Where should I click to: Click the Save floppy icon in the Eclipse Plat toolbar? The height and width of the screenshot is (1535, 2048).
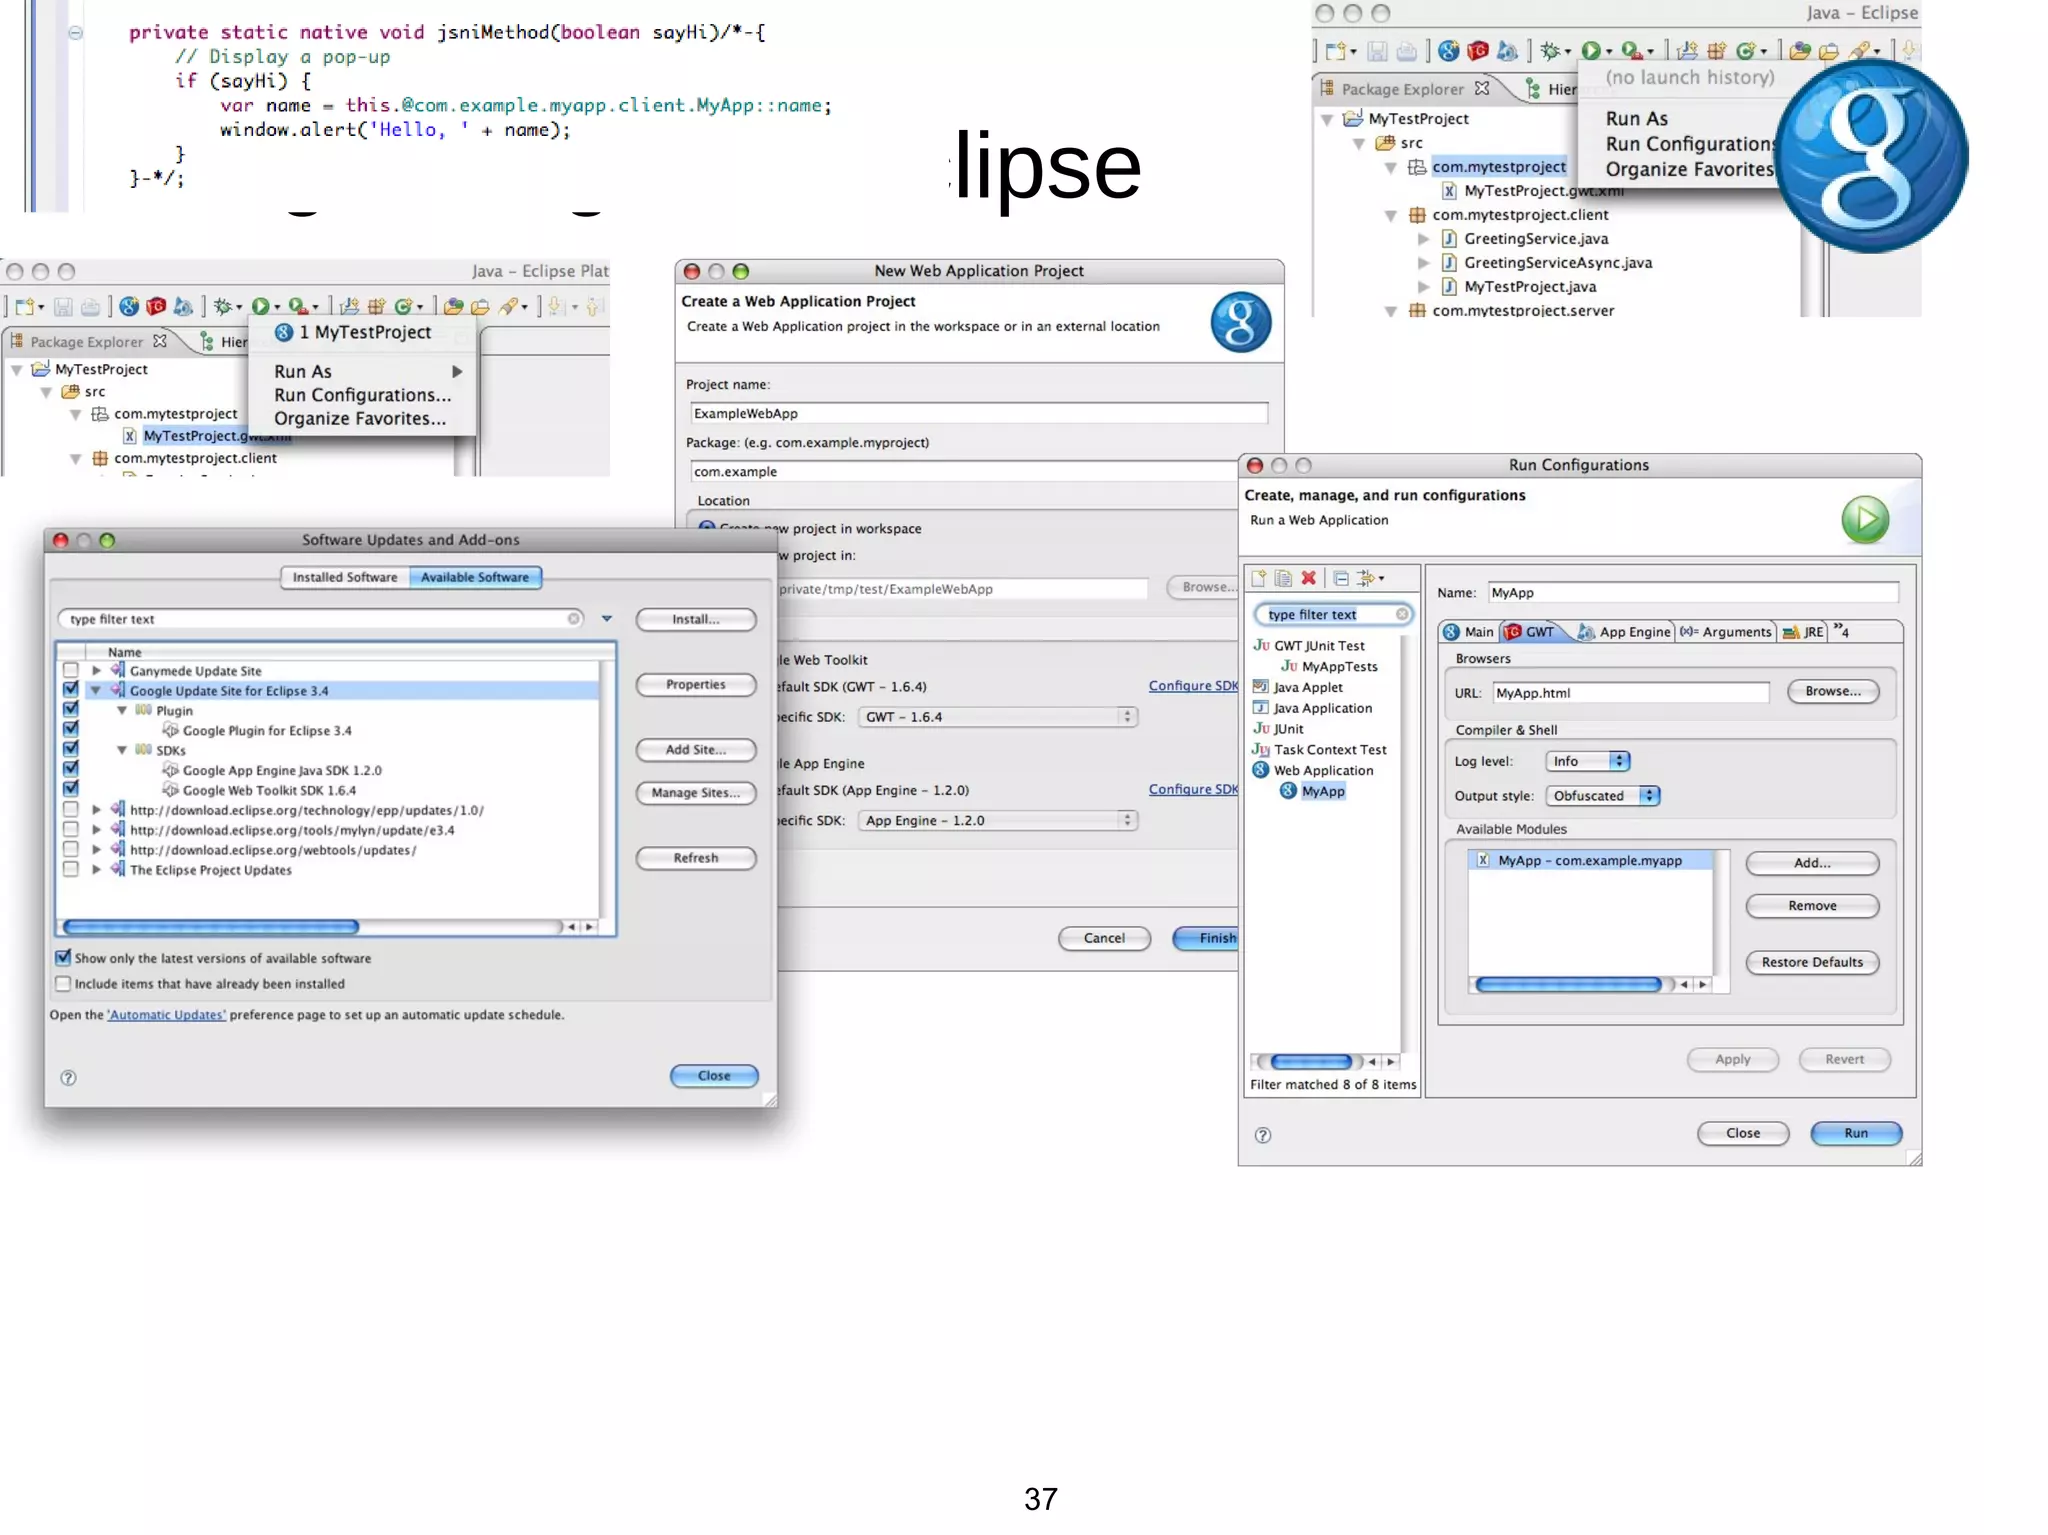(63, 306)
